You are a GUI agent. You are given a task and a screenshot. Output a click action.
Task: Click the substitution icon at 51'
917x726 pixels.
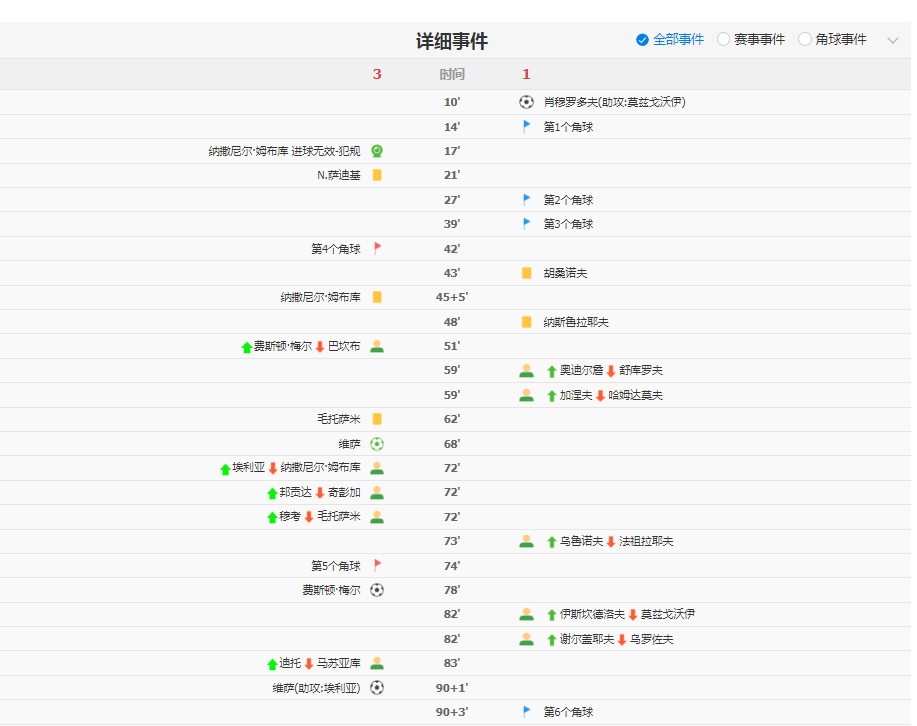coord(377,346)
